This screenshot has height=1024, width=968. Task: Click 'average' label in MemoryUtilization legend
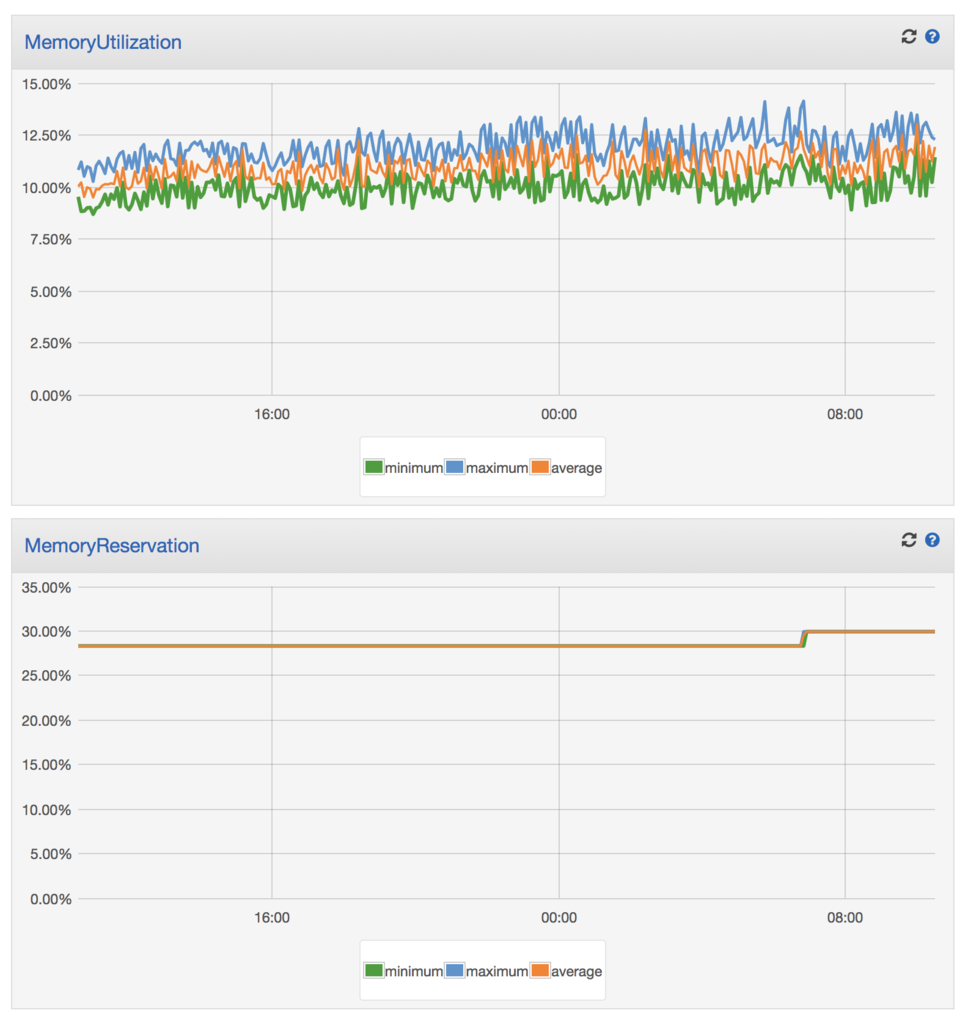pyautogui.click(x=577, y=468)
